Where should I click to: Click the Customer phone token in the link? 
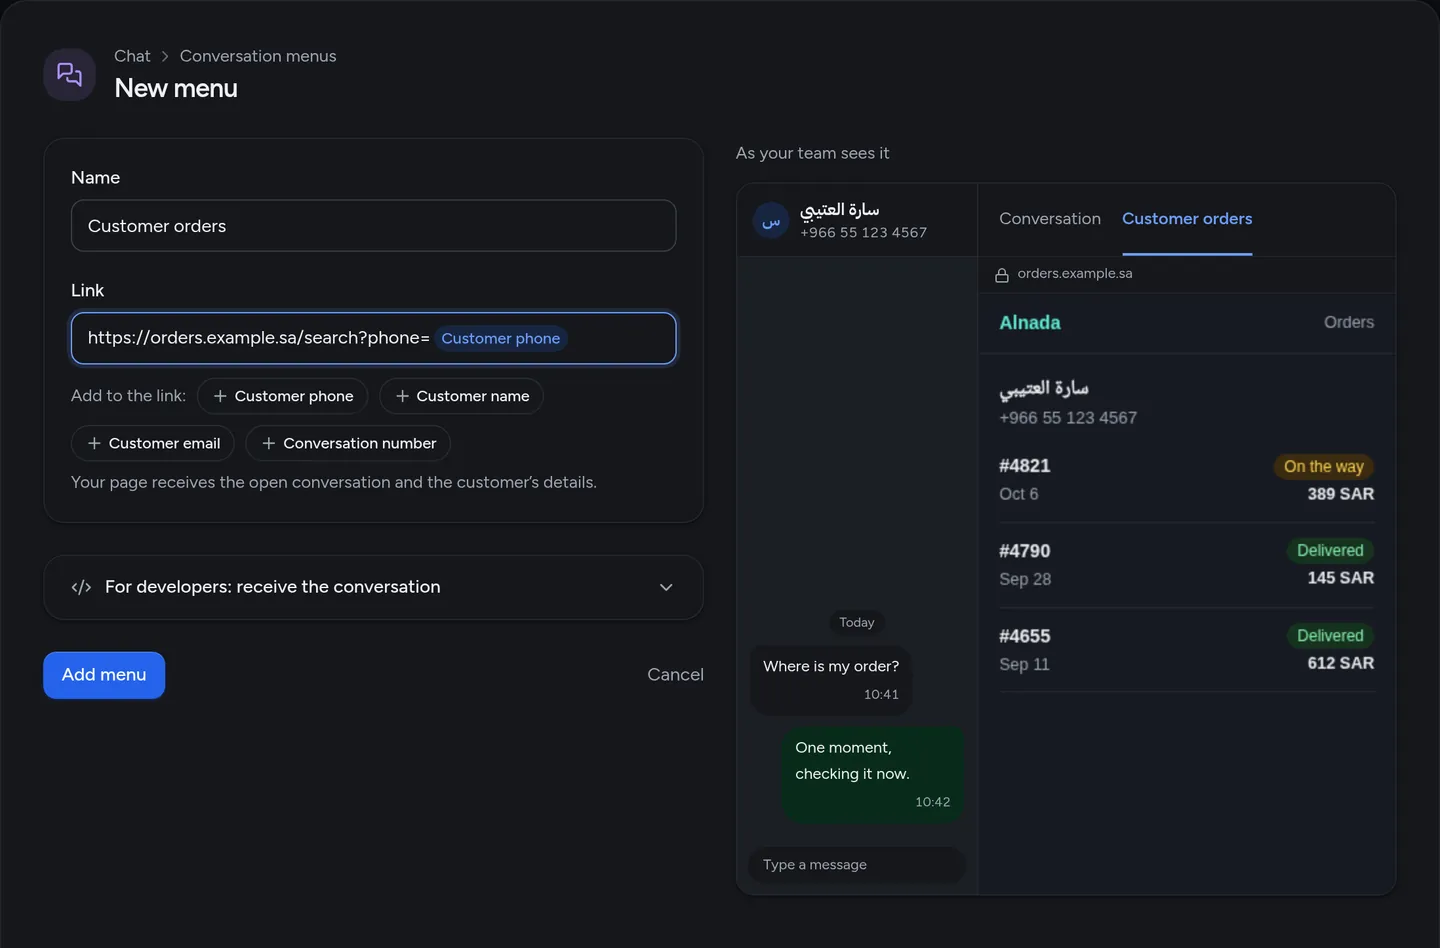click(501, 339)
